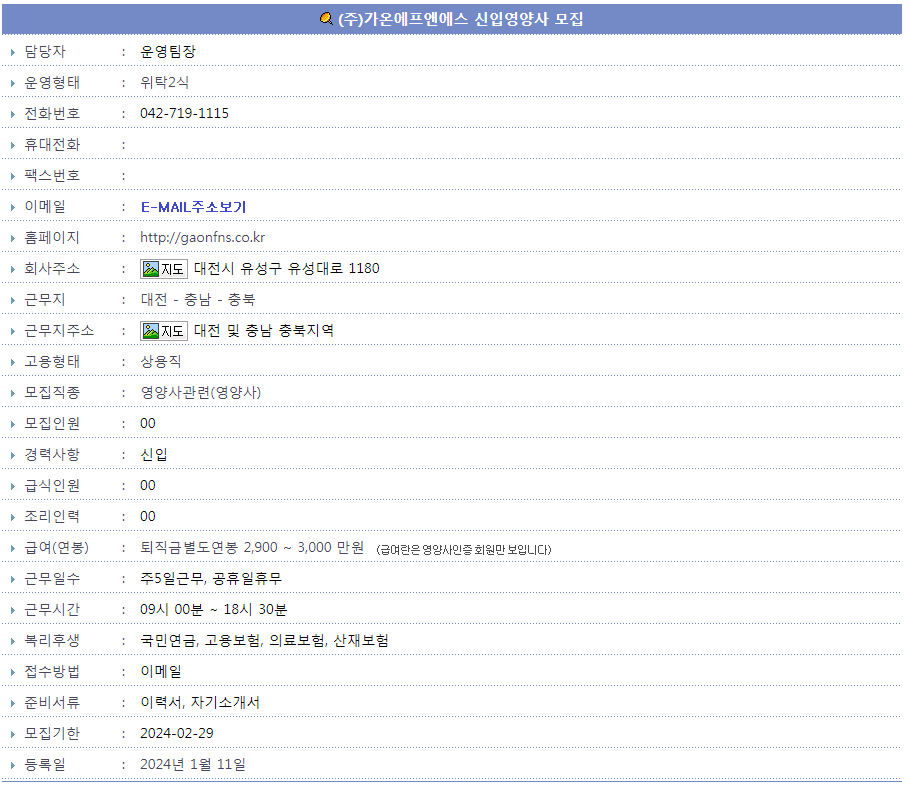
Task: Click the E-MAIL주소보기 link
Action: 193,207
